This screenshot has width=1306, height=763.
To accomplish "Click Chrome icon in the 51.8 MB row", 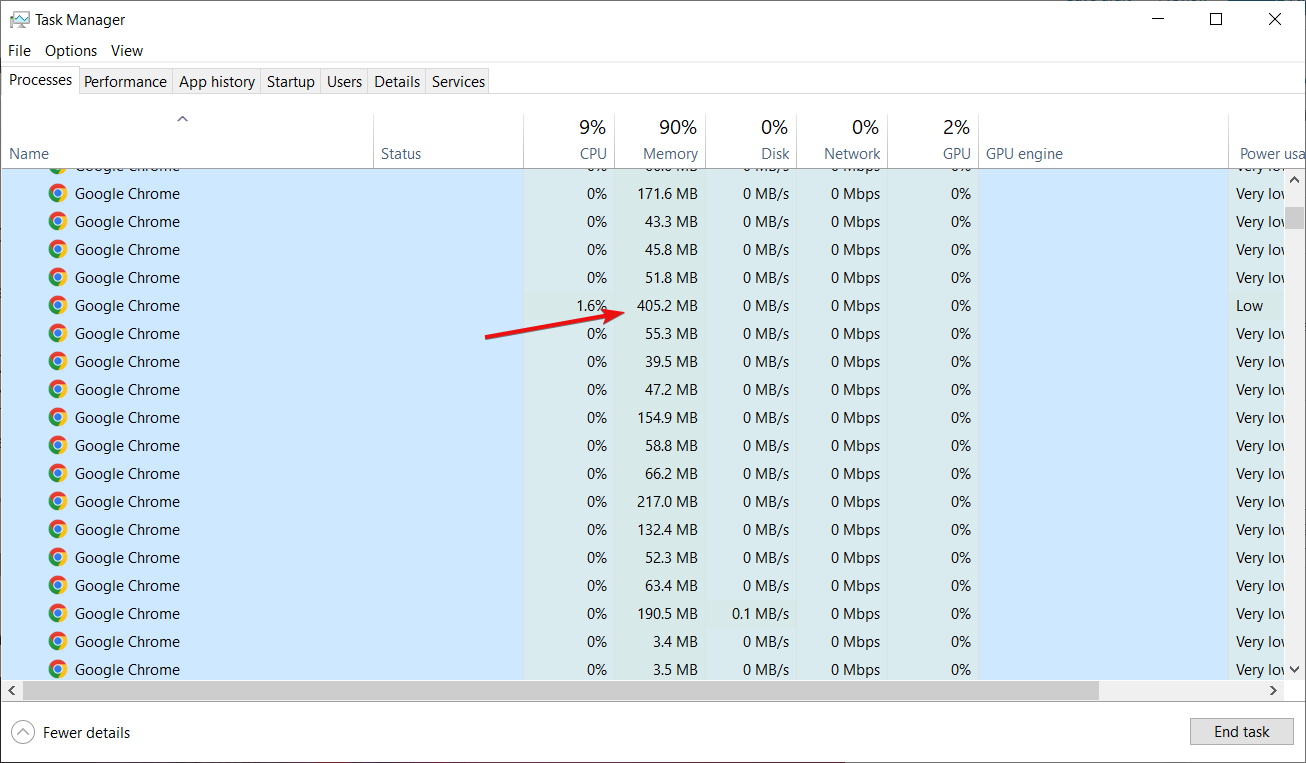I will pyautogui.click(x=58, y=278).
